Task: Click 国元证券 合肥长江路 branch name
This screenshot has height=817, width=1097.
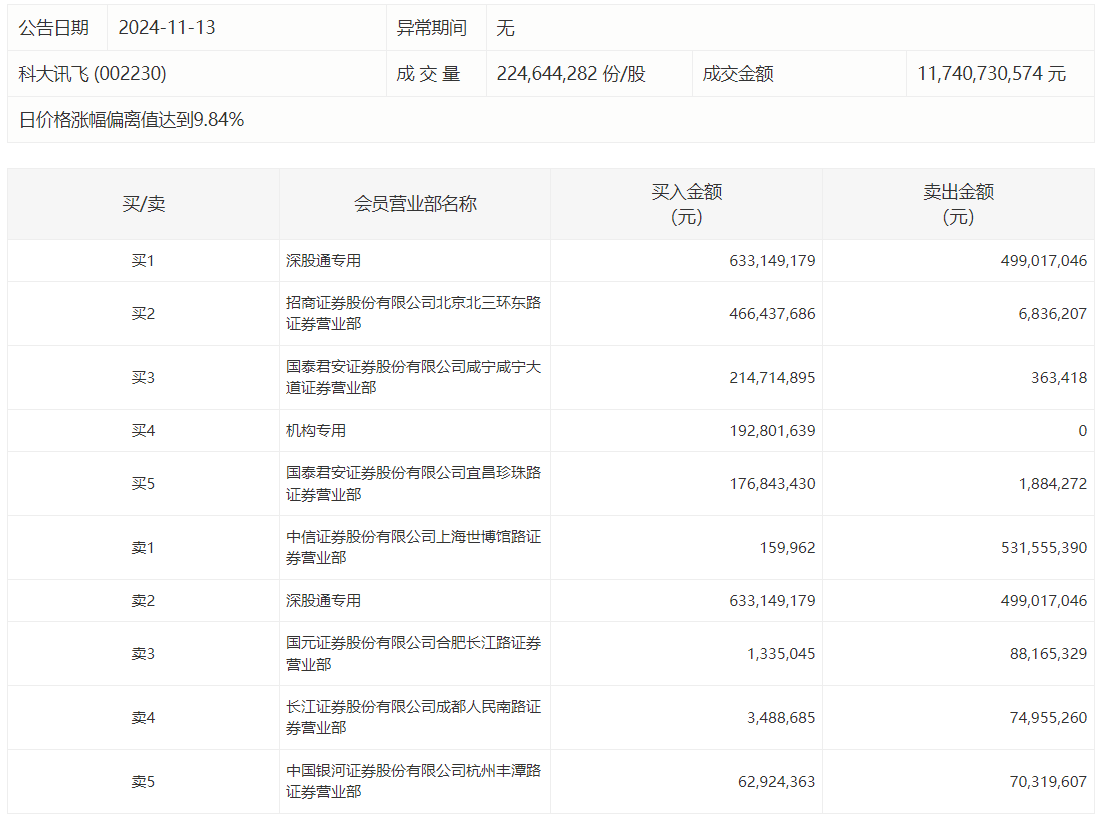Action: coord(413,654)
